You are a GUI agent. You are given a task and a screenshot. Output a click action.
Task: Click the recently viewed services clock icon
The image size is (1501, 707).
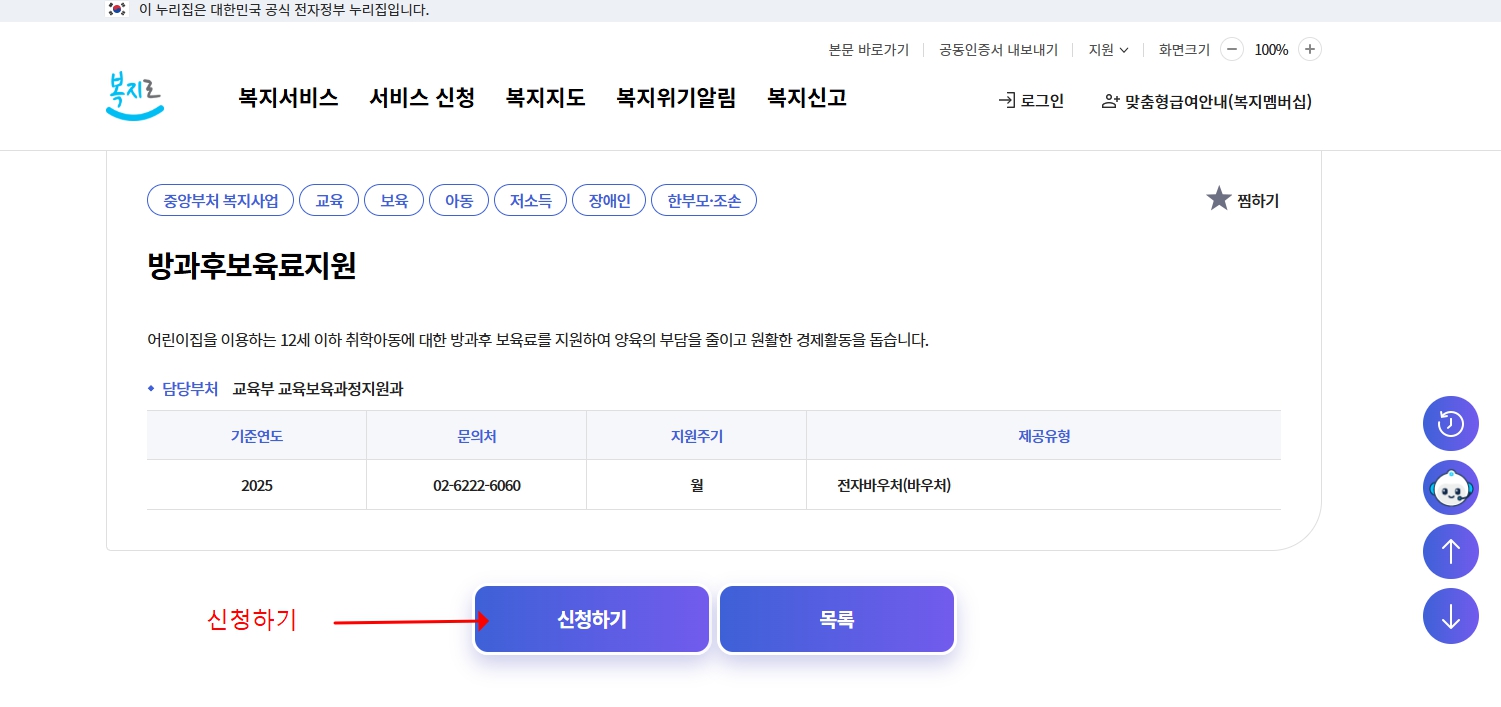(1450, 423)
